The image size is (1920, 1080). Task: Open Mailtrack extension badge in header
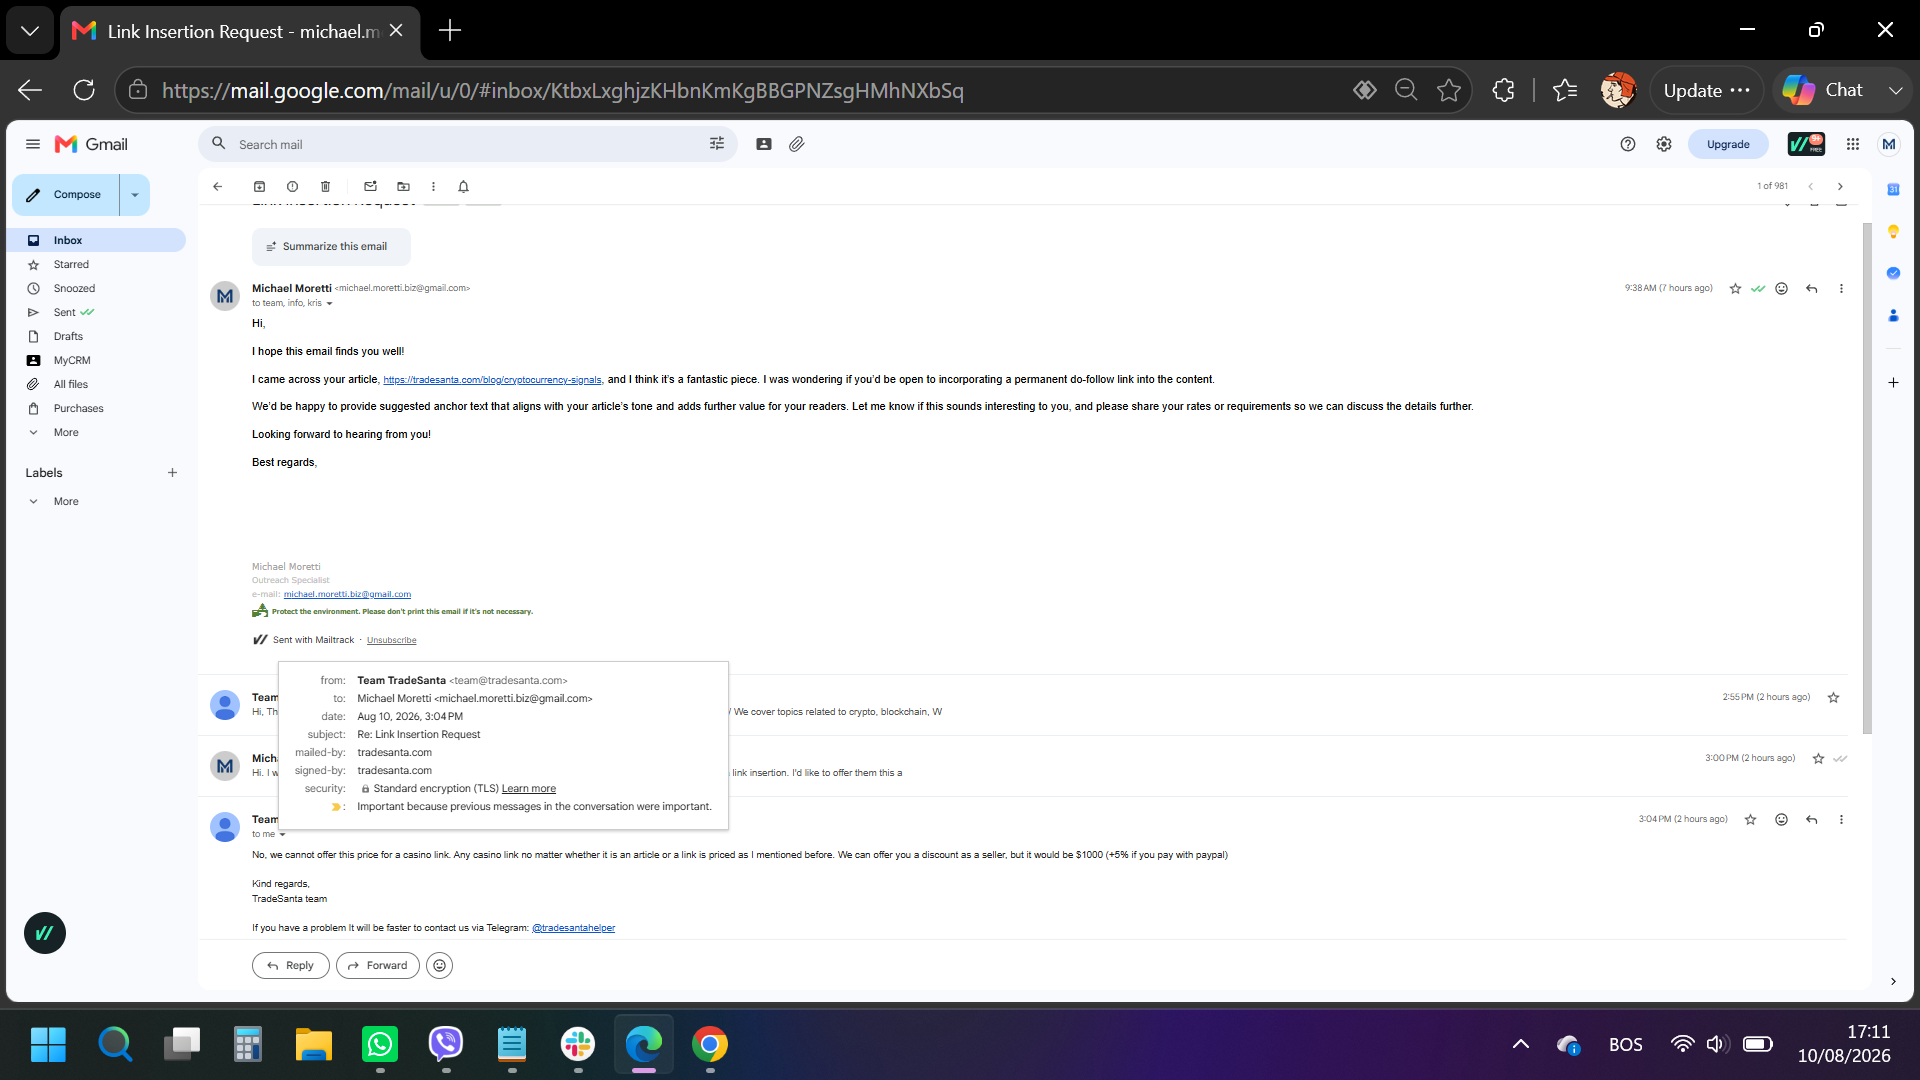click(x=1806, y=144)
